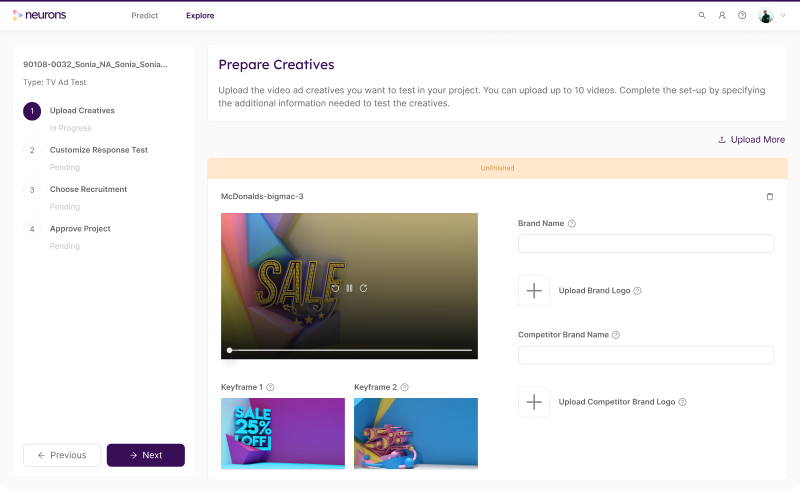The width and height of the screenshot is (800, 489).
Task: Click the rewind icon on video
Action: point(335,288)
